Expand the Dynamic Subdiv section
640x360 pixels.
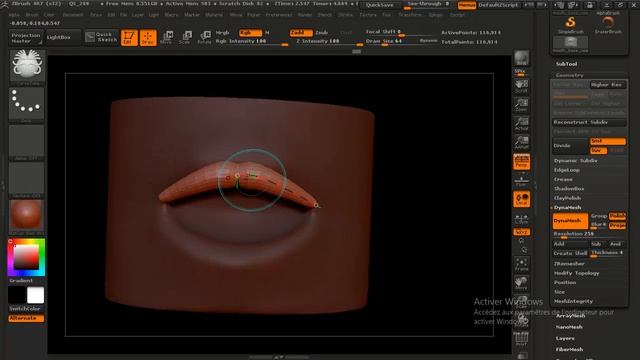(576, 160)
